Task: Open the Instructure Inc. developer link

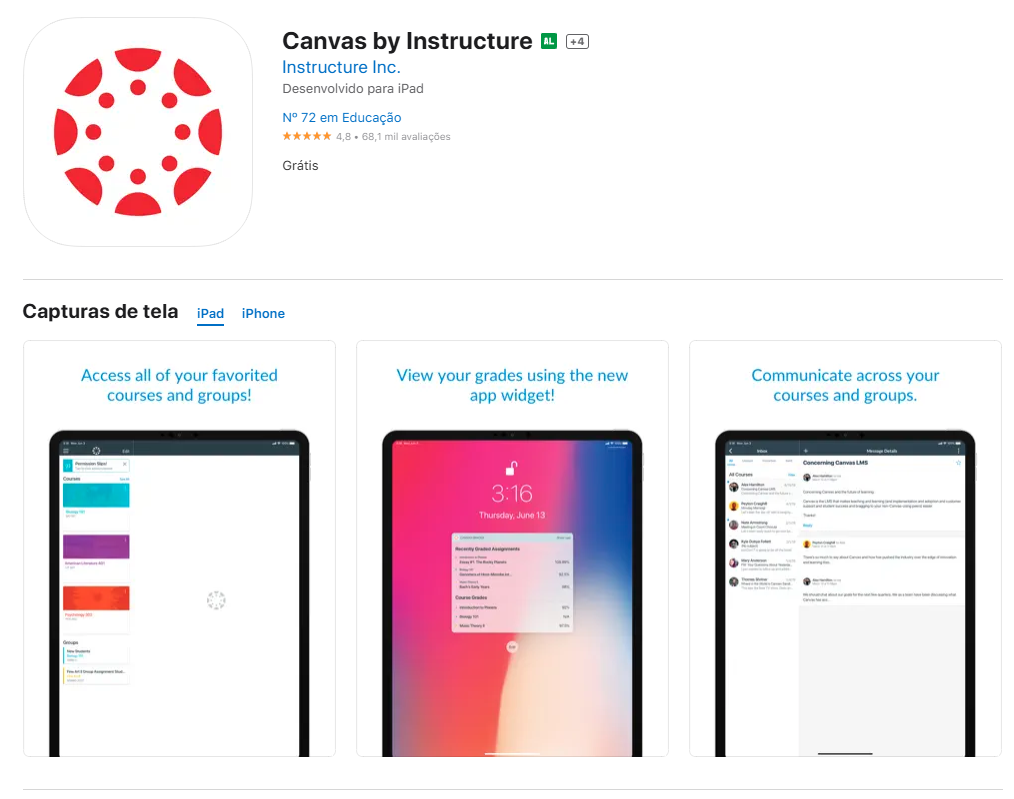Action: 341,67
